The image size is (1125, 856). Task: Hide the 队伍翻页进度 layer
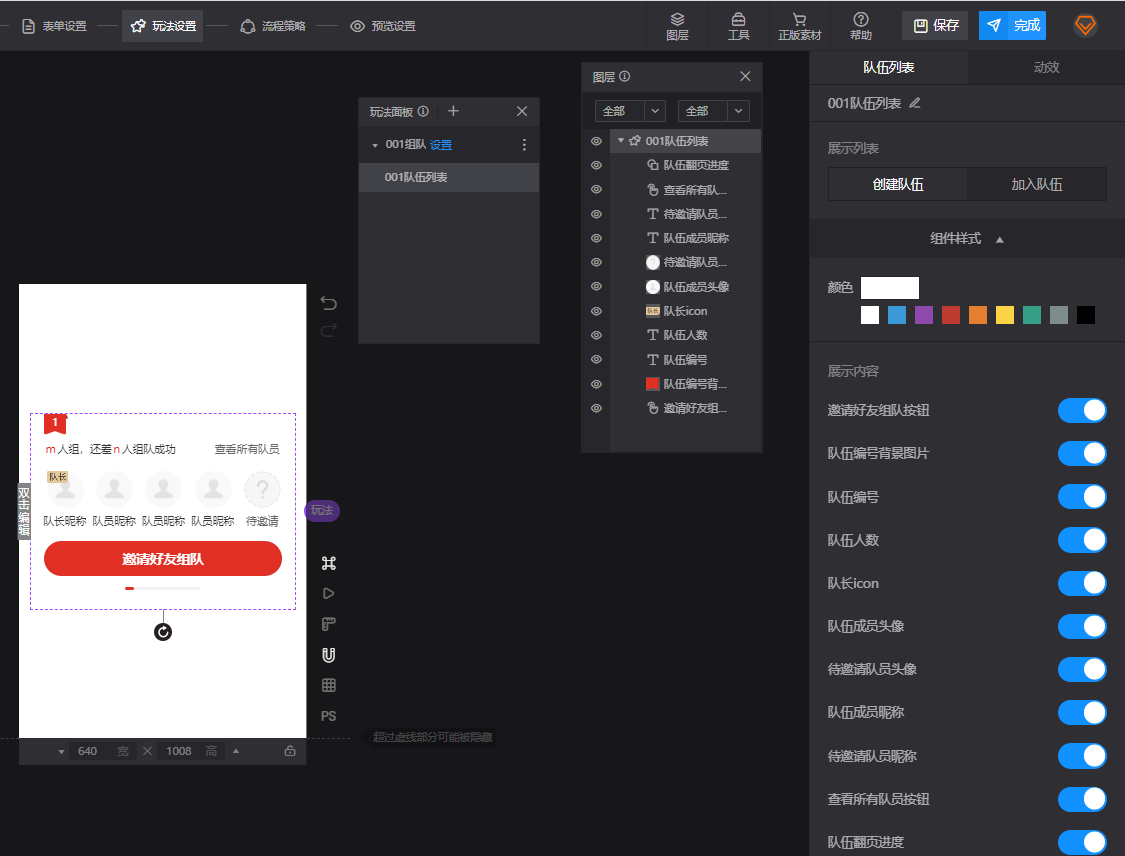coord(596,165)
